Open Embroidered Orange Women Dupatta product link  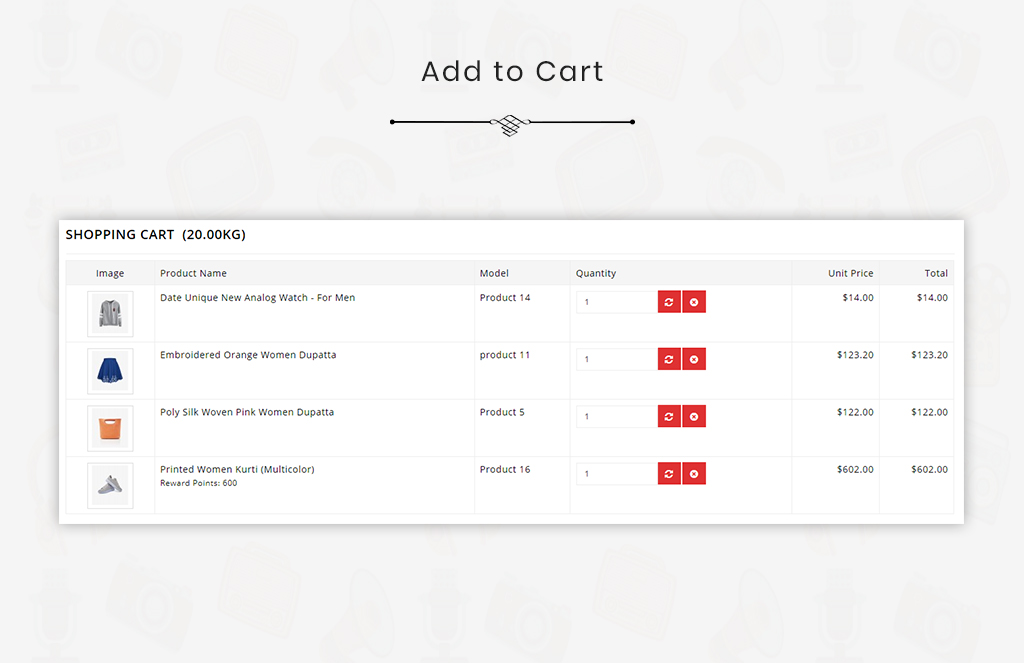point(248,355)
